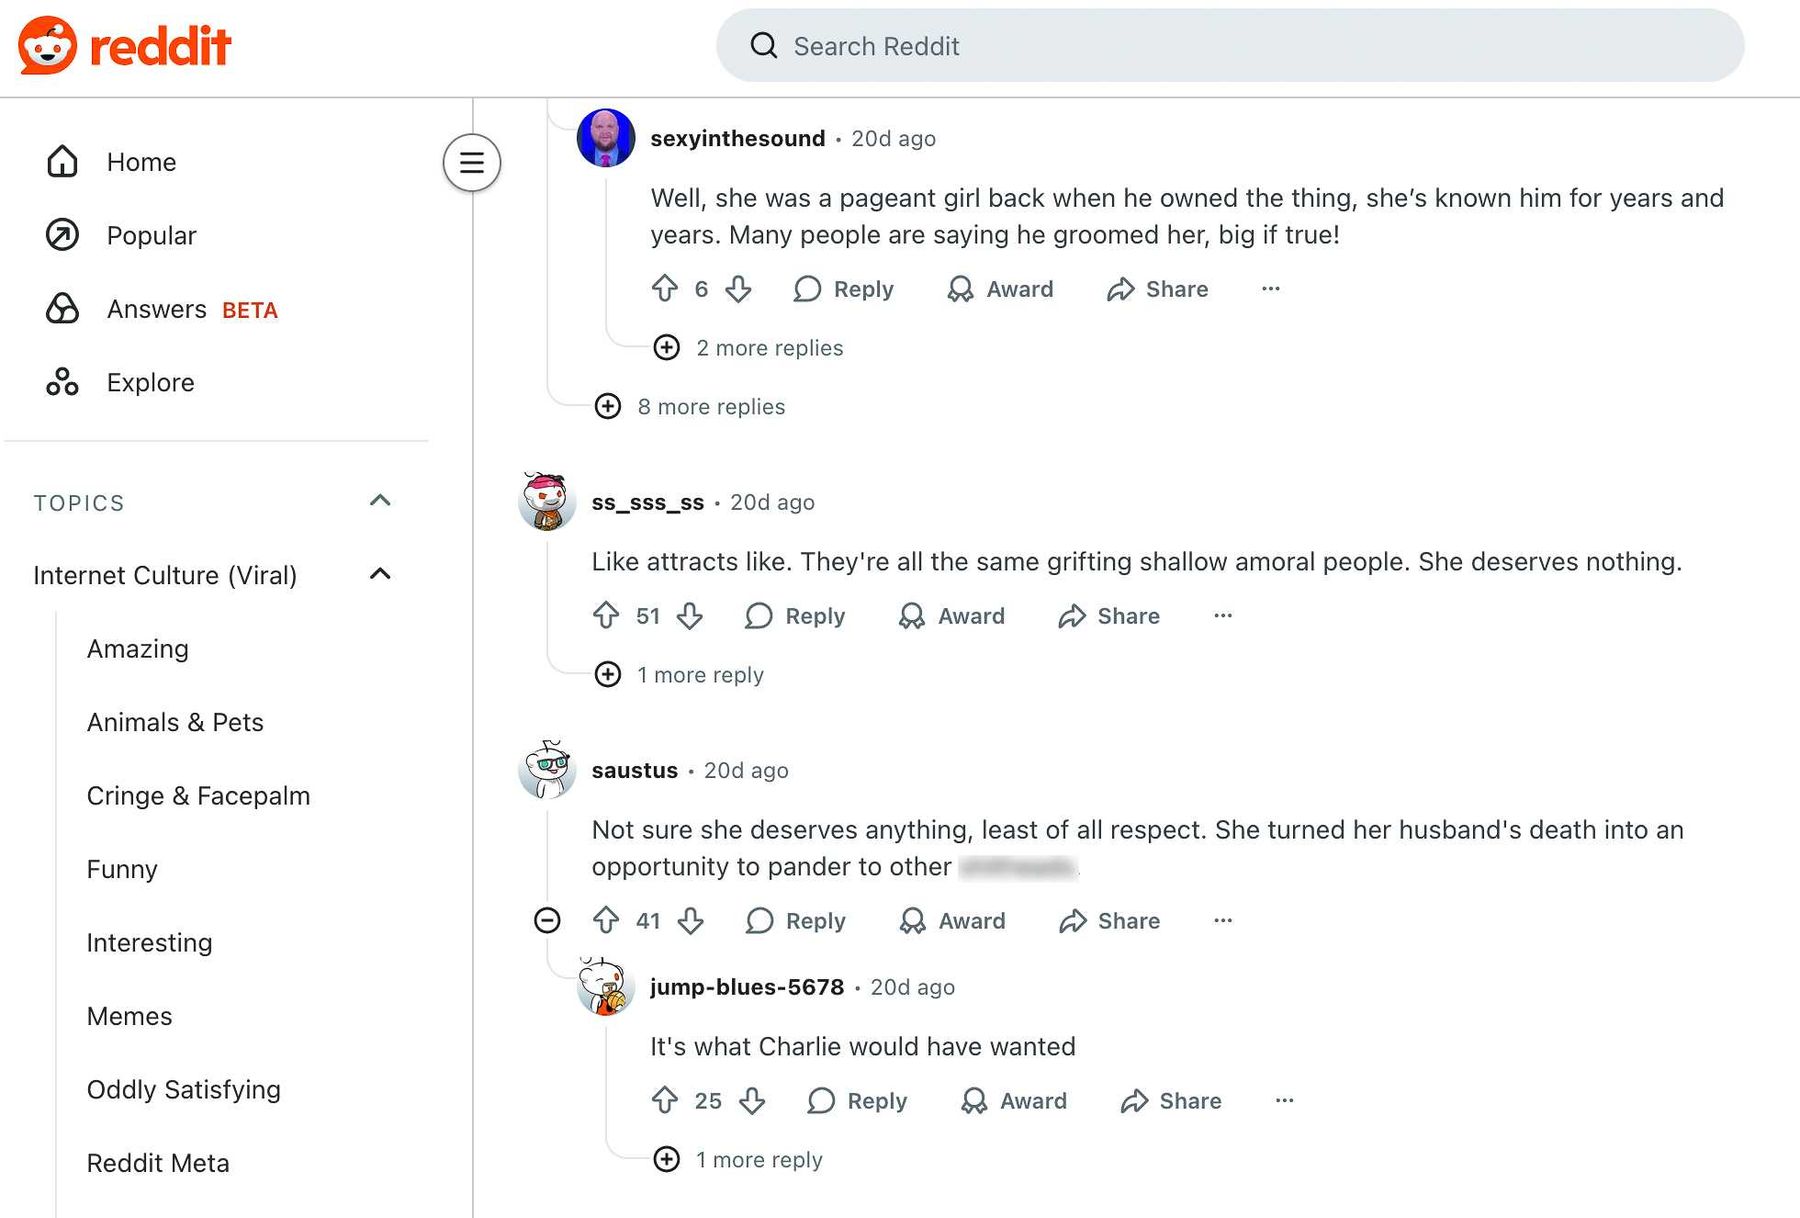
Task: Open Cringe & Facepalm topic
Action: point(198,796)
